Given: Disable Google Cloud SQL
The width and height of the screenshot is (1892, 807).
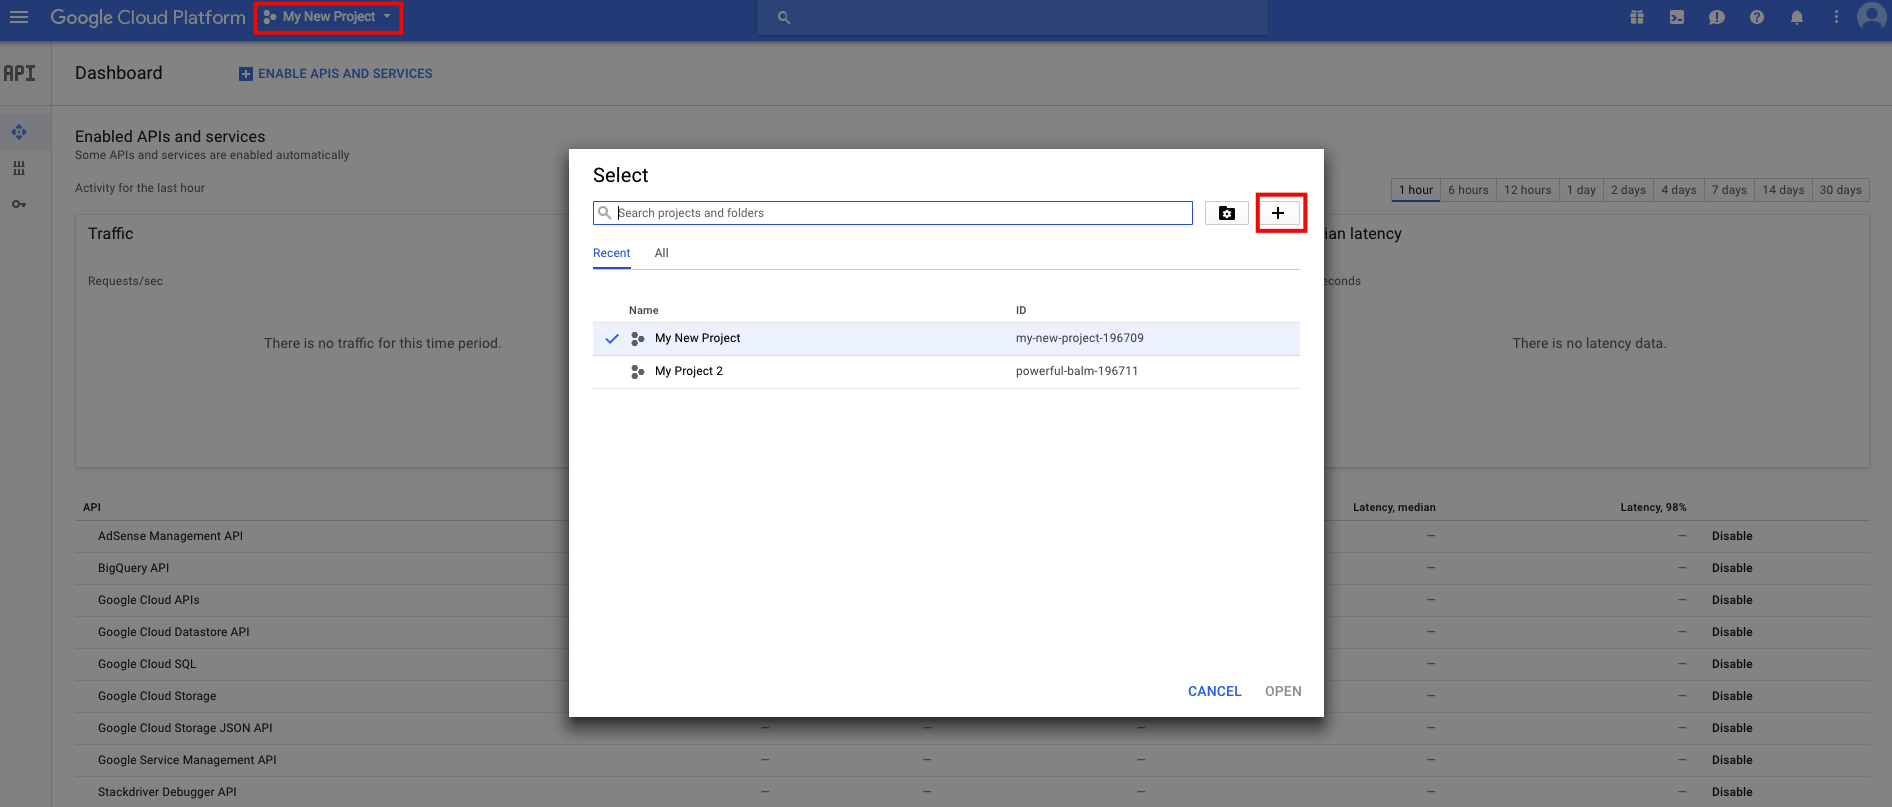Looking at the screenshot, I should point(1732,664).
